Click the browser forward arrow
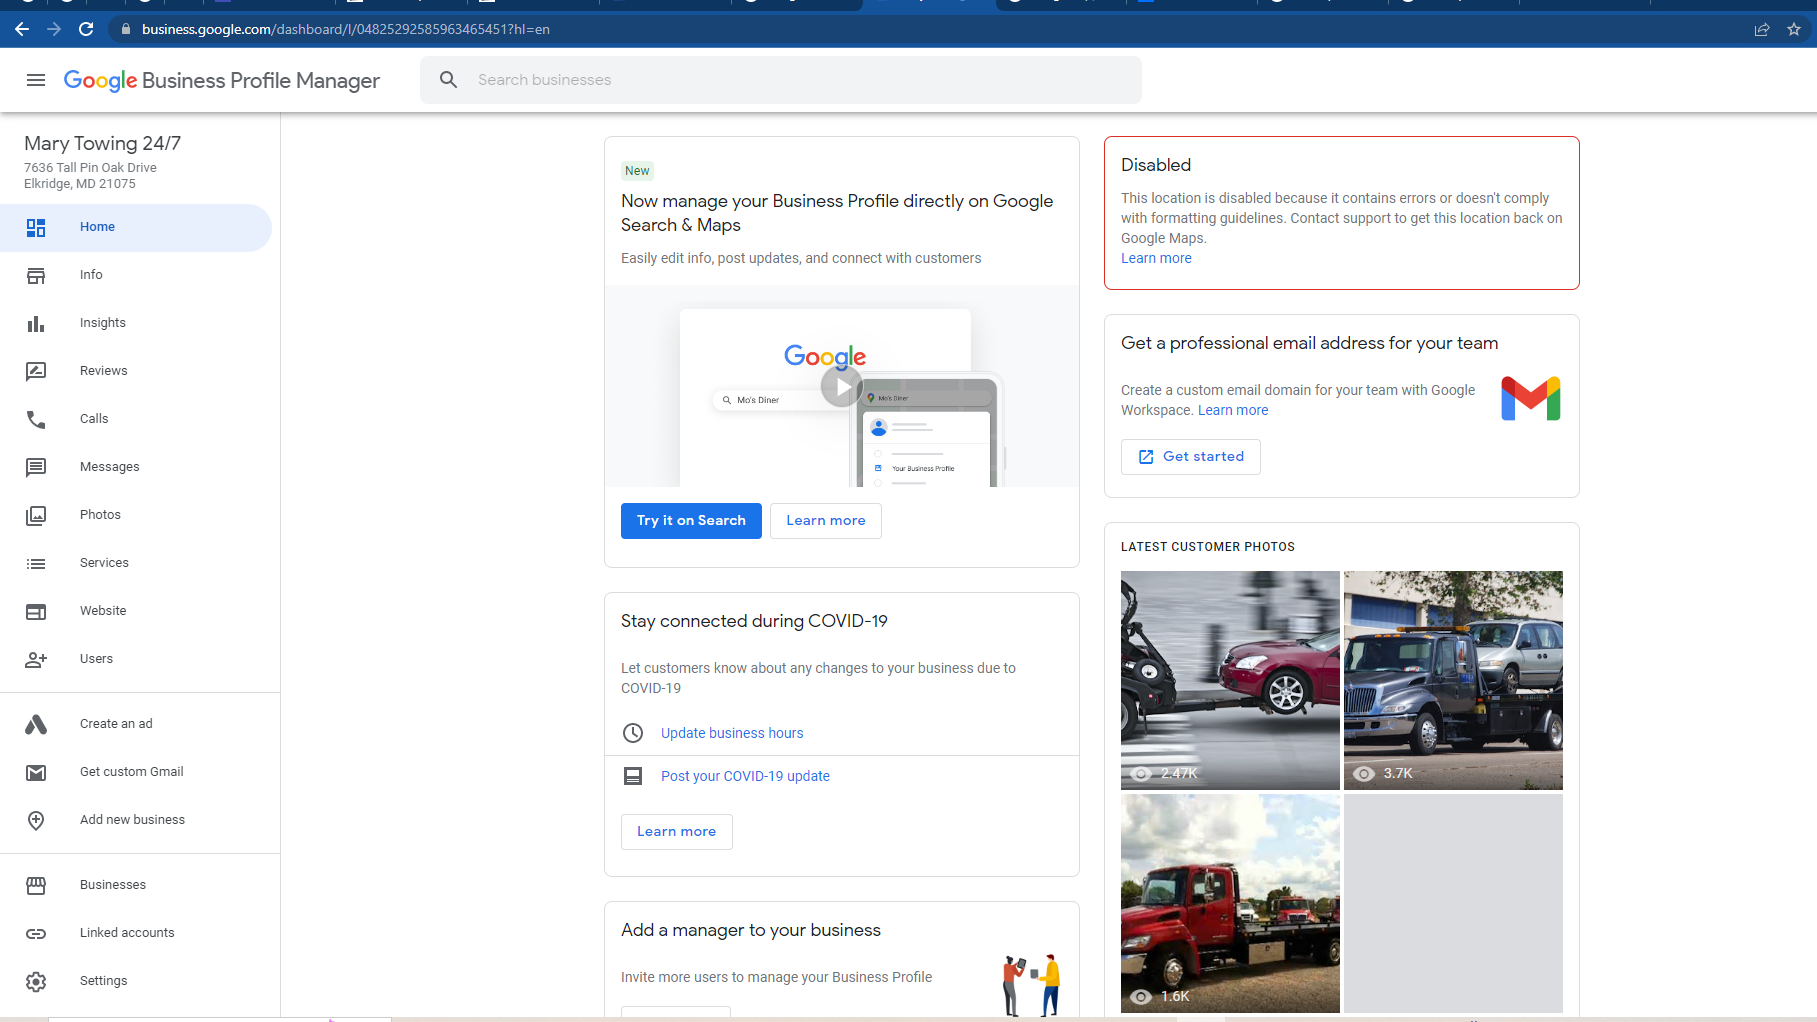Image resolution: width=1817 pixels, height=1022 pixels. (54, 29)
